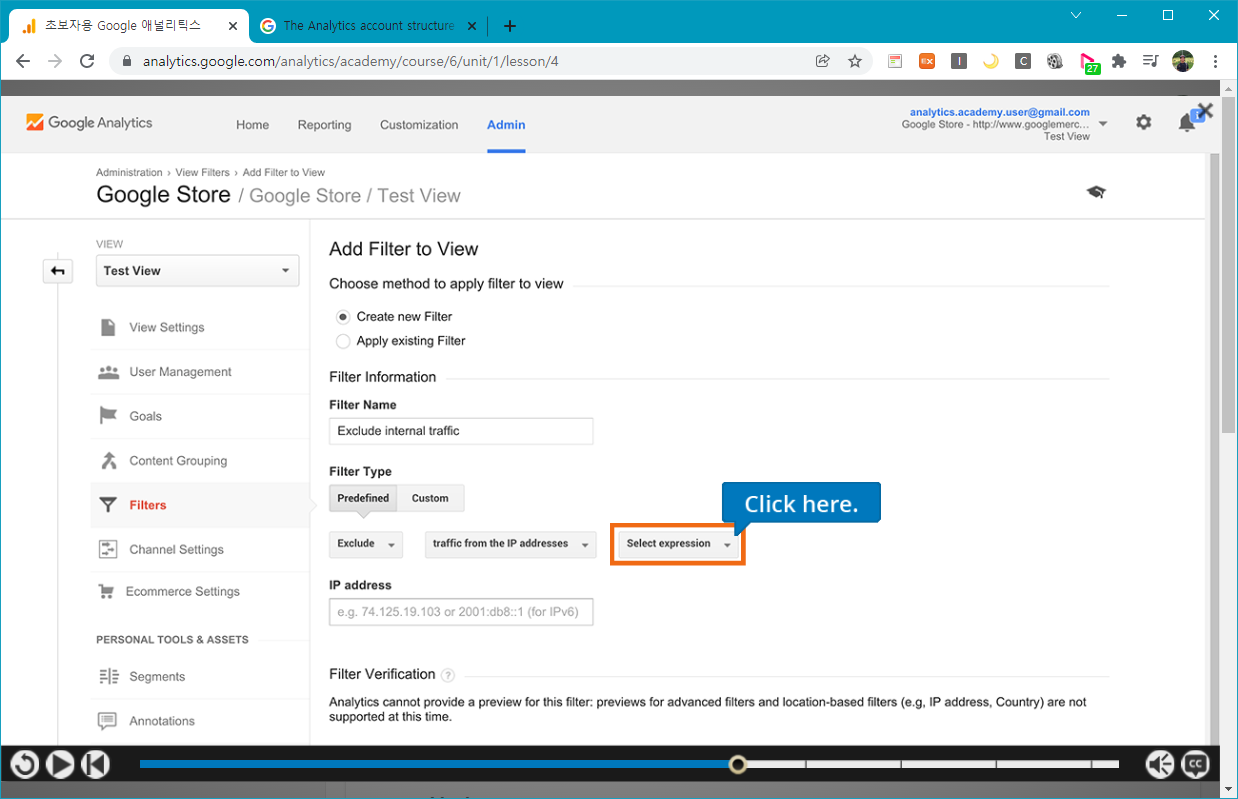Replay the lesson with the rewind button
Screen dimensions: 1238x799
[25, 765]
